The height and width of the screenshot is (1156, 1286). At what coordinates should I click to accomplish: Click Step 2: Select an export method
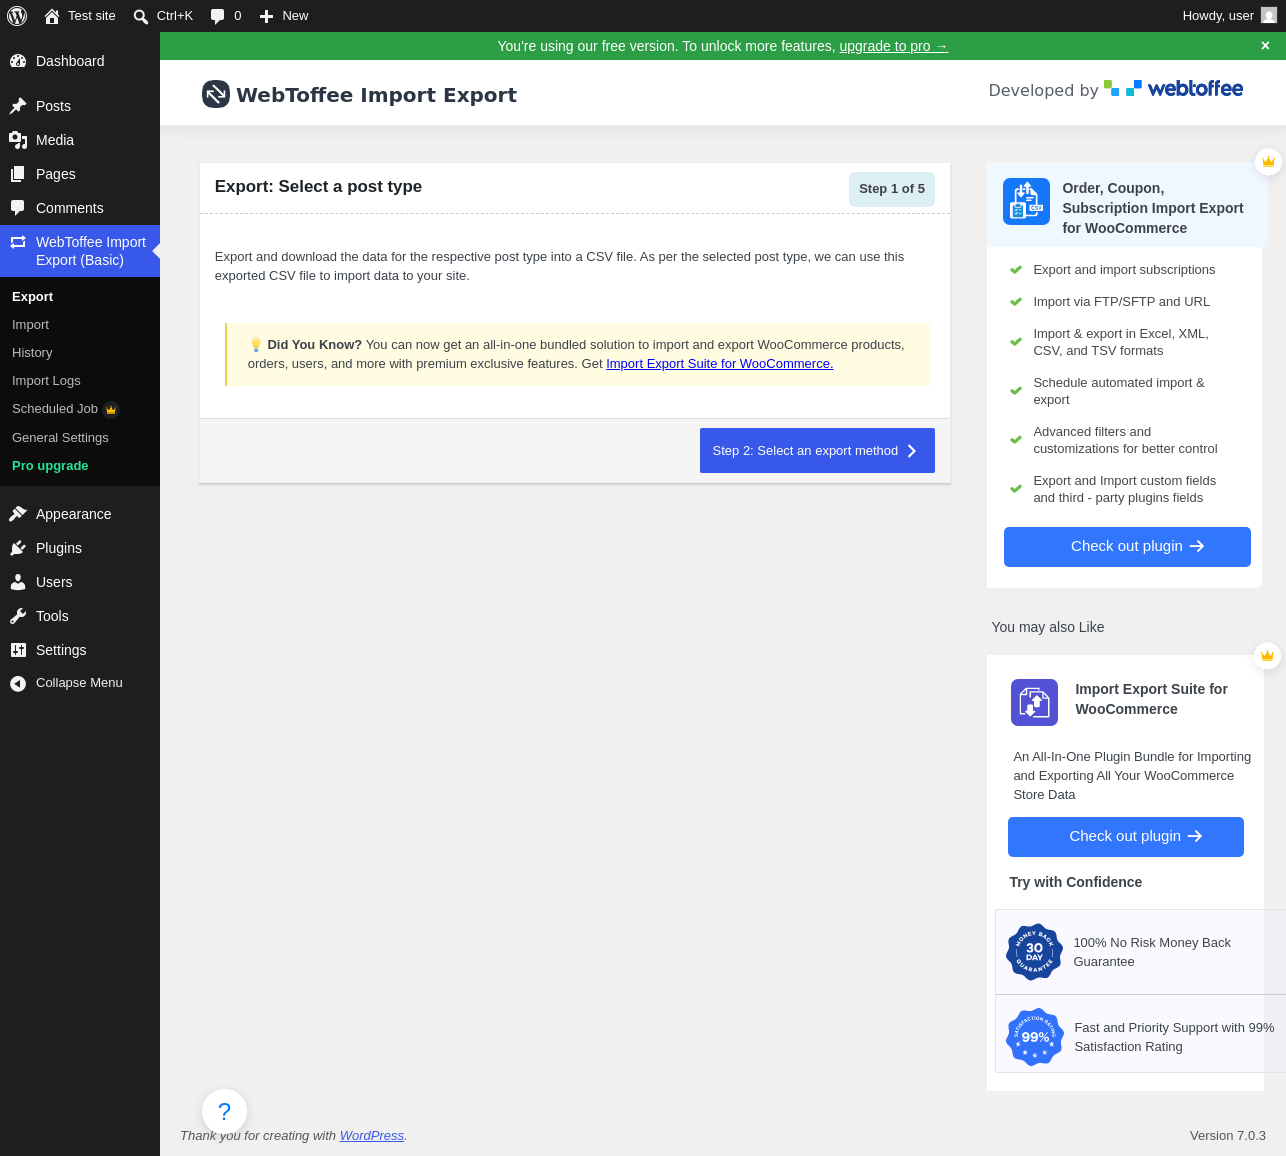pyautogui.click(x=817, y=451)
